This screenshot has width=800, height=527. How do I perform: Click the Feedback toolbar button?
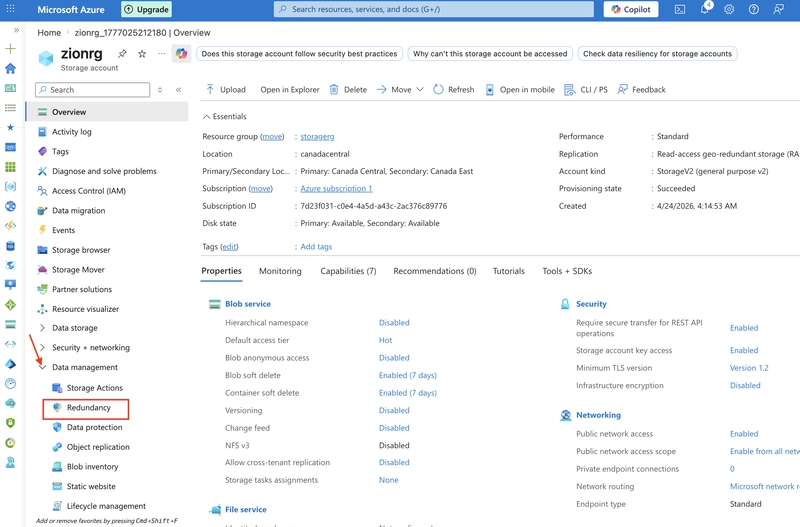[642, 90]
